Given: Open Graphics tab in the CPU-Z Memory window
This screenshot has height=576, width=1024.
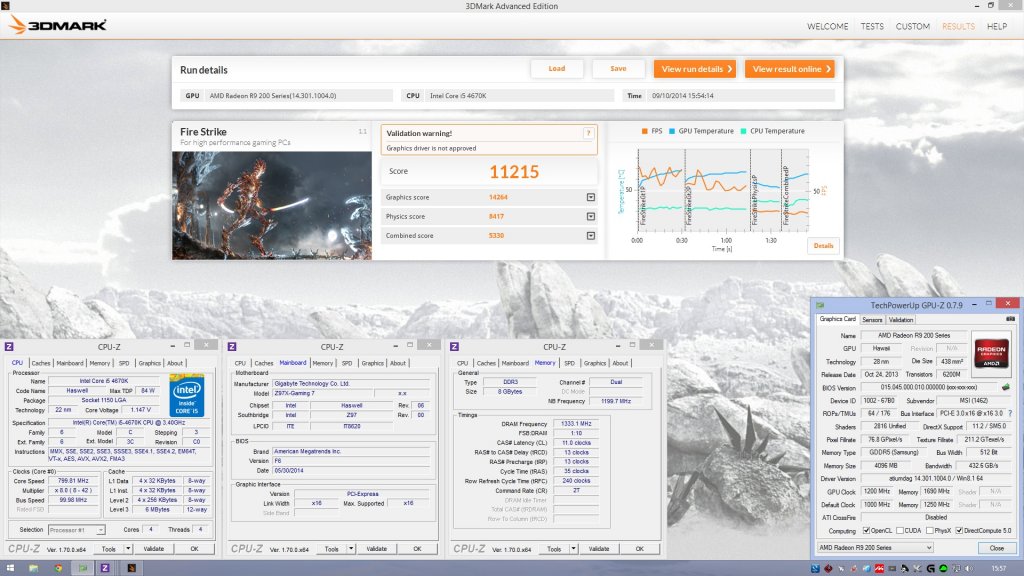Looking at the screenshot, I should click(594, 363).
